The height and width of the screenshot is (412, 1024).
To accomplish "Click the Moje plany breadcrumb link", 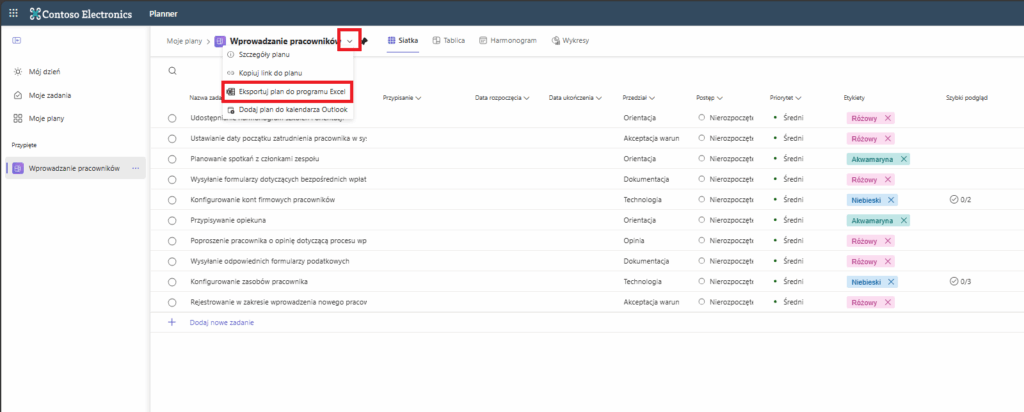I will (x=181, y=41).
